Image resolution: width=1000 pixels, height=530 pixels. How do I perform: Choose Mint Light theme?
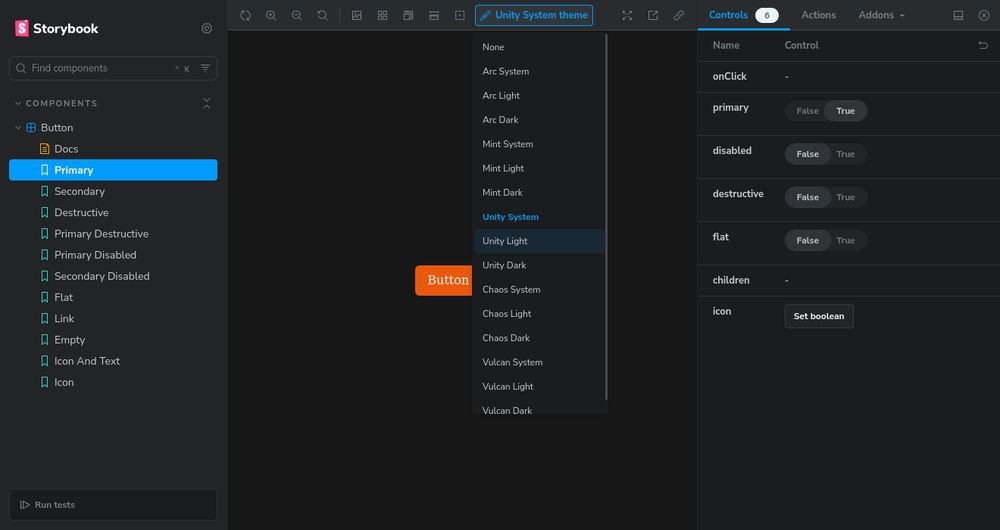[x=539, y=168]
